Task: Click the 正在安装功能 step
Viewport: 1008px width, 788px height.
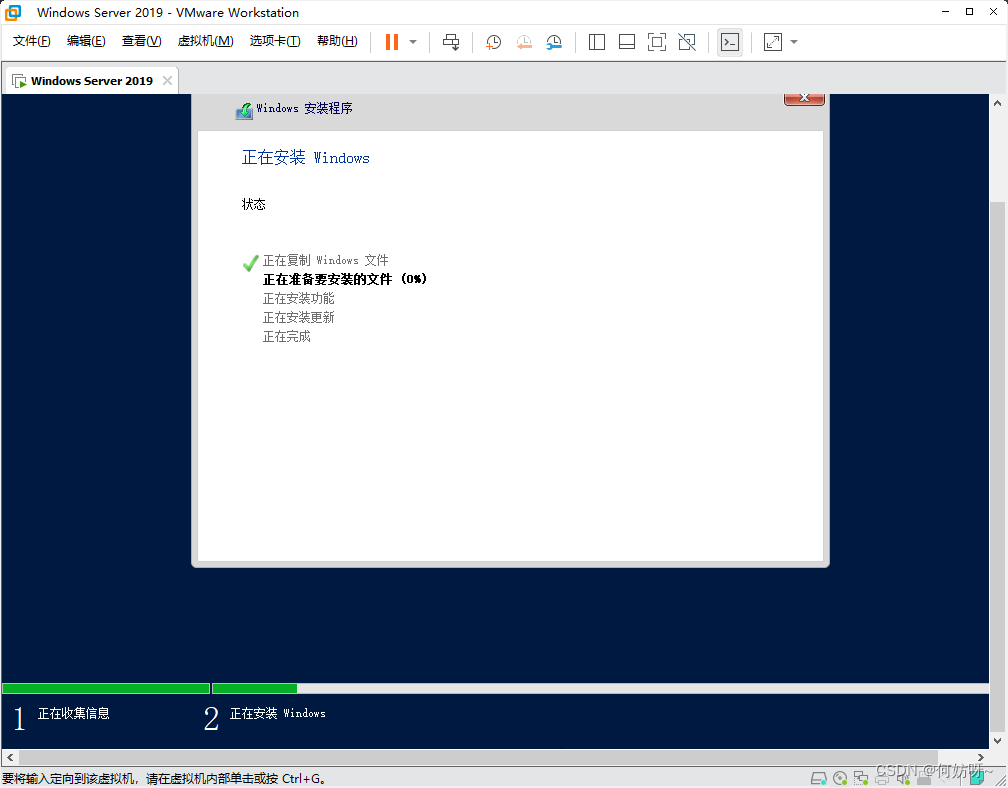Action: click(298, 298)
